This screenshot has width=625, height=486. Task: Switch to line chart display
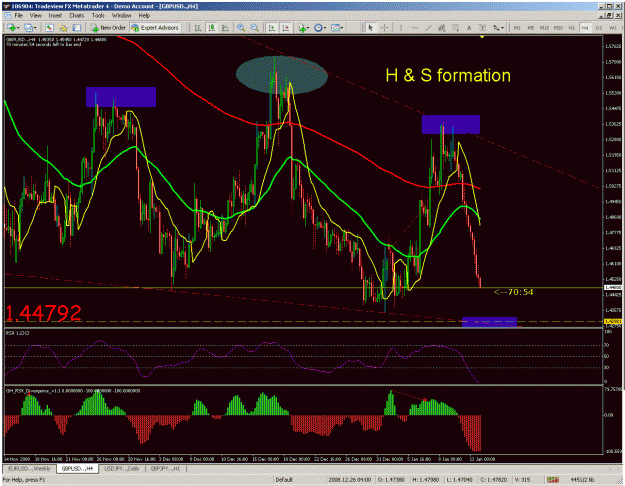225,28
